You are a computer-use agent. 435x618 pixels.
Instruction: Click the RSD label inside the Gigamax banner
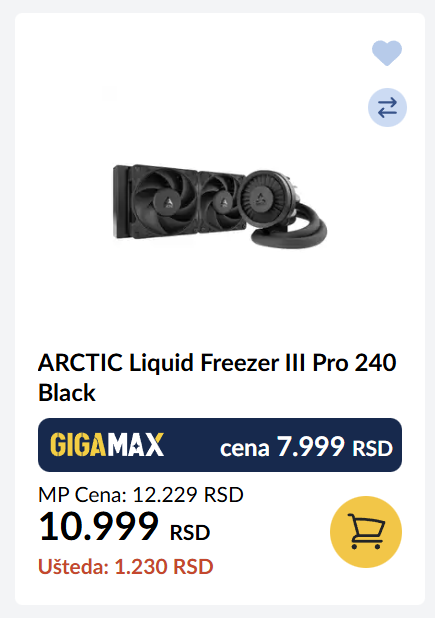(x=373, y=449)
